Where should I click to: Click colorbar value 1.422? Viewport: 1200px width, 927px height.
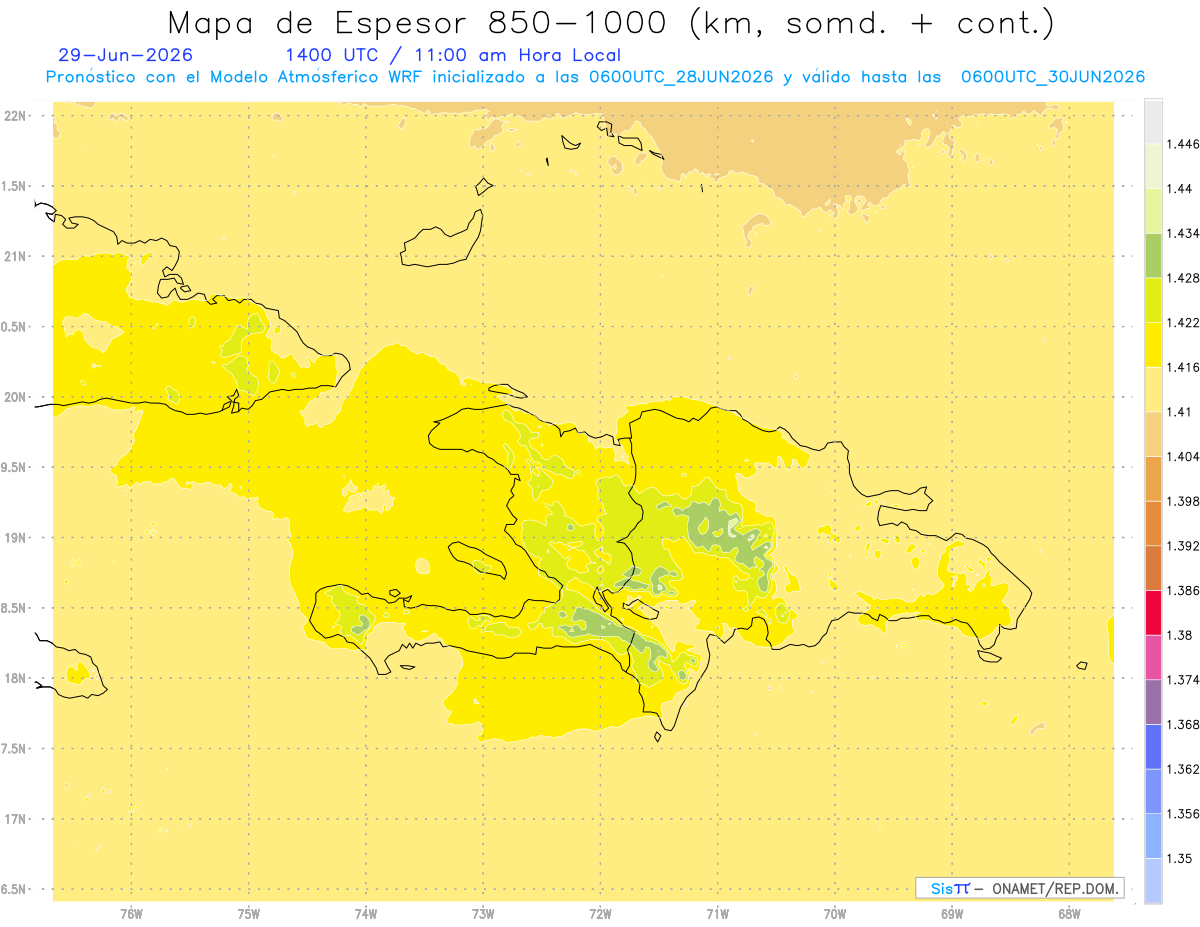pos(1184,323)
